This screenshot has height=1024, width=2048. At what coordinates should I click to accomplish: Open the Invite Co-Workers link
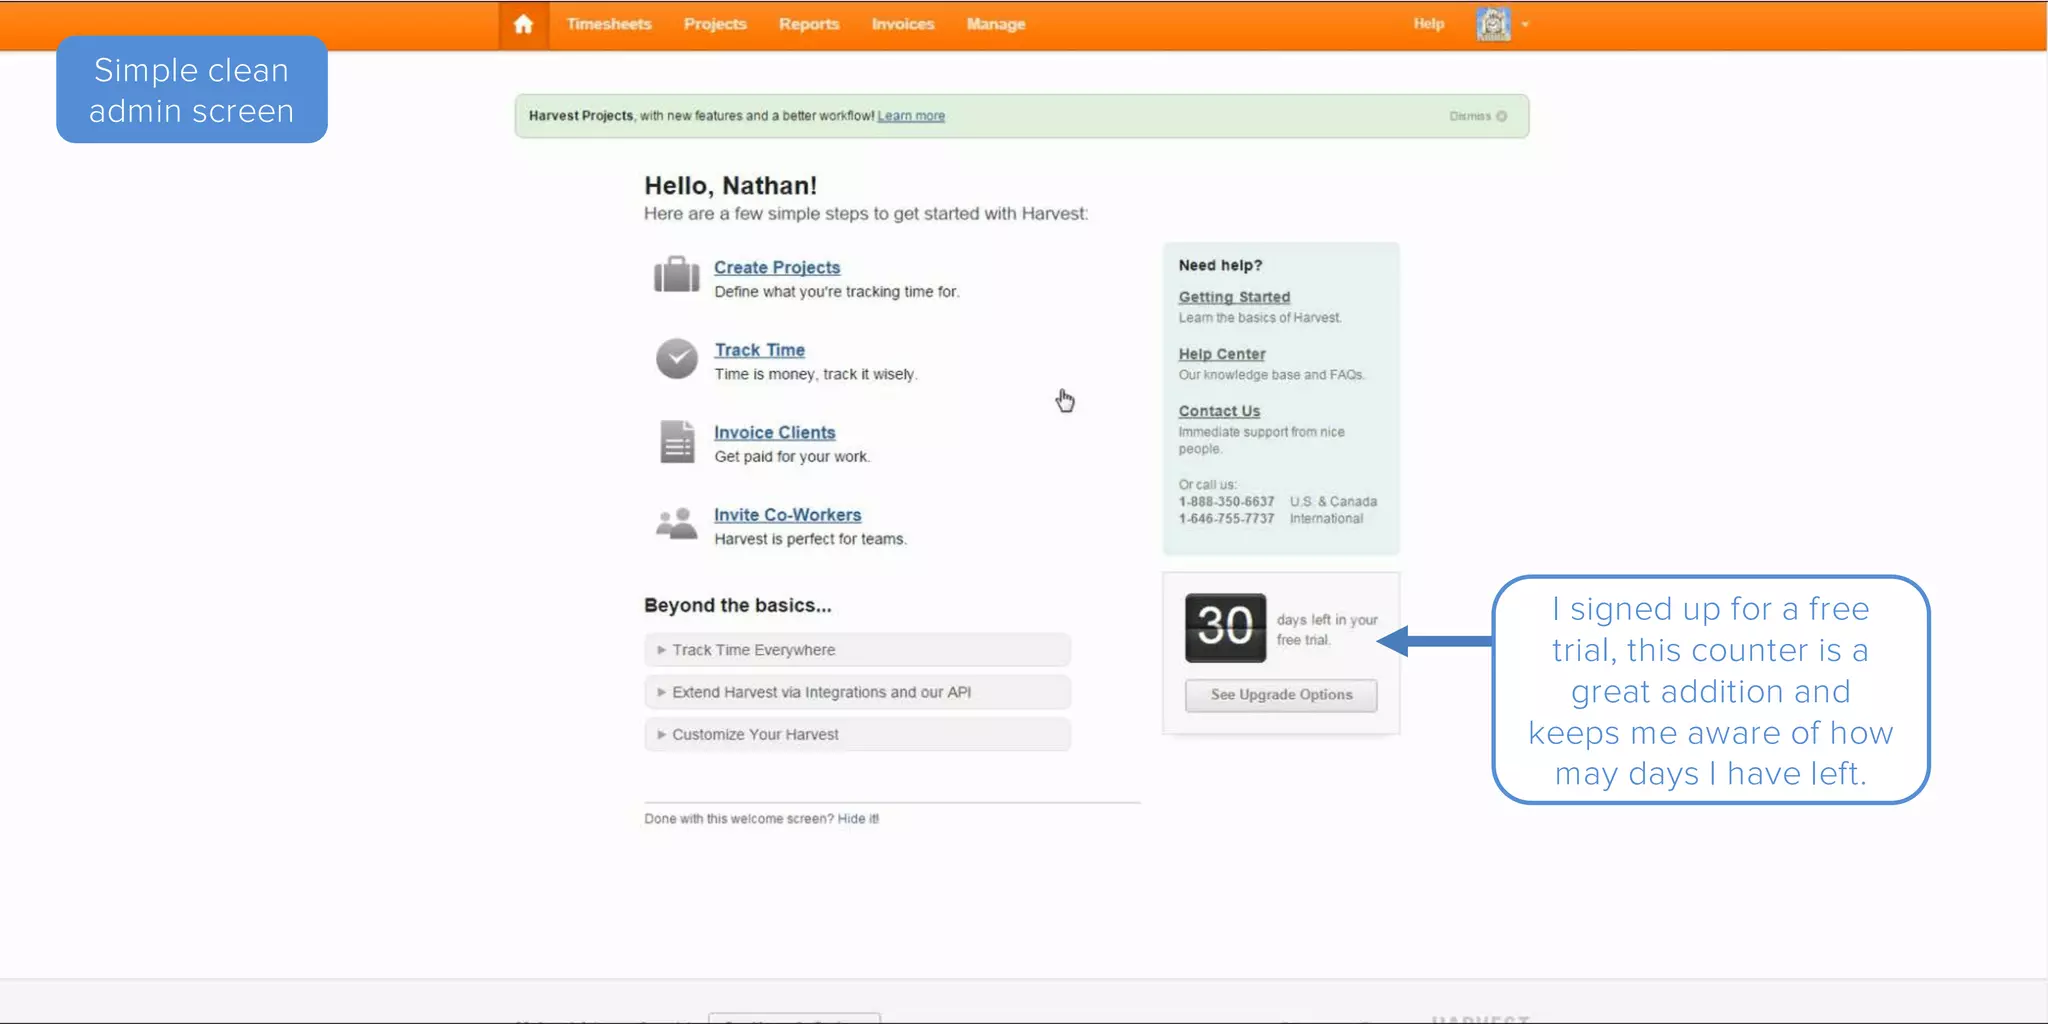pyautogui.click(x=788, y=515)
